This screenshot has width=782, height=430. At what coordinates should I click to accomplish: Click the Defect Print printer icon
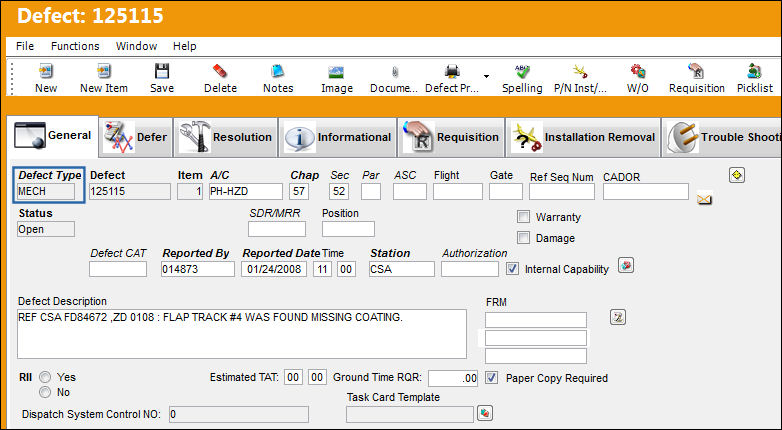pyautogui.click(x=452, y=71)
